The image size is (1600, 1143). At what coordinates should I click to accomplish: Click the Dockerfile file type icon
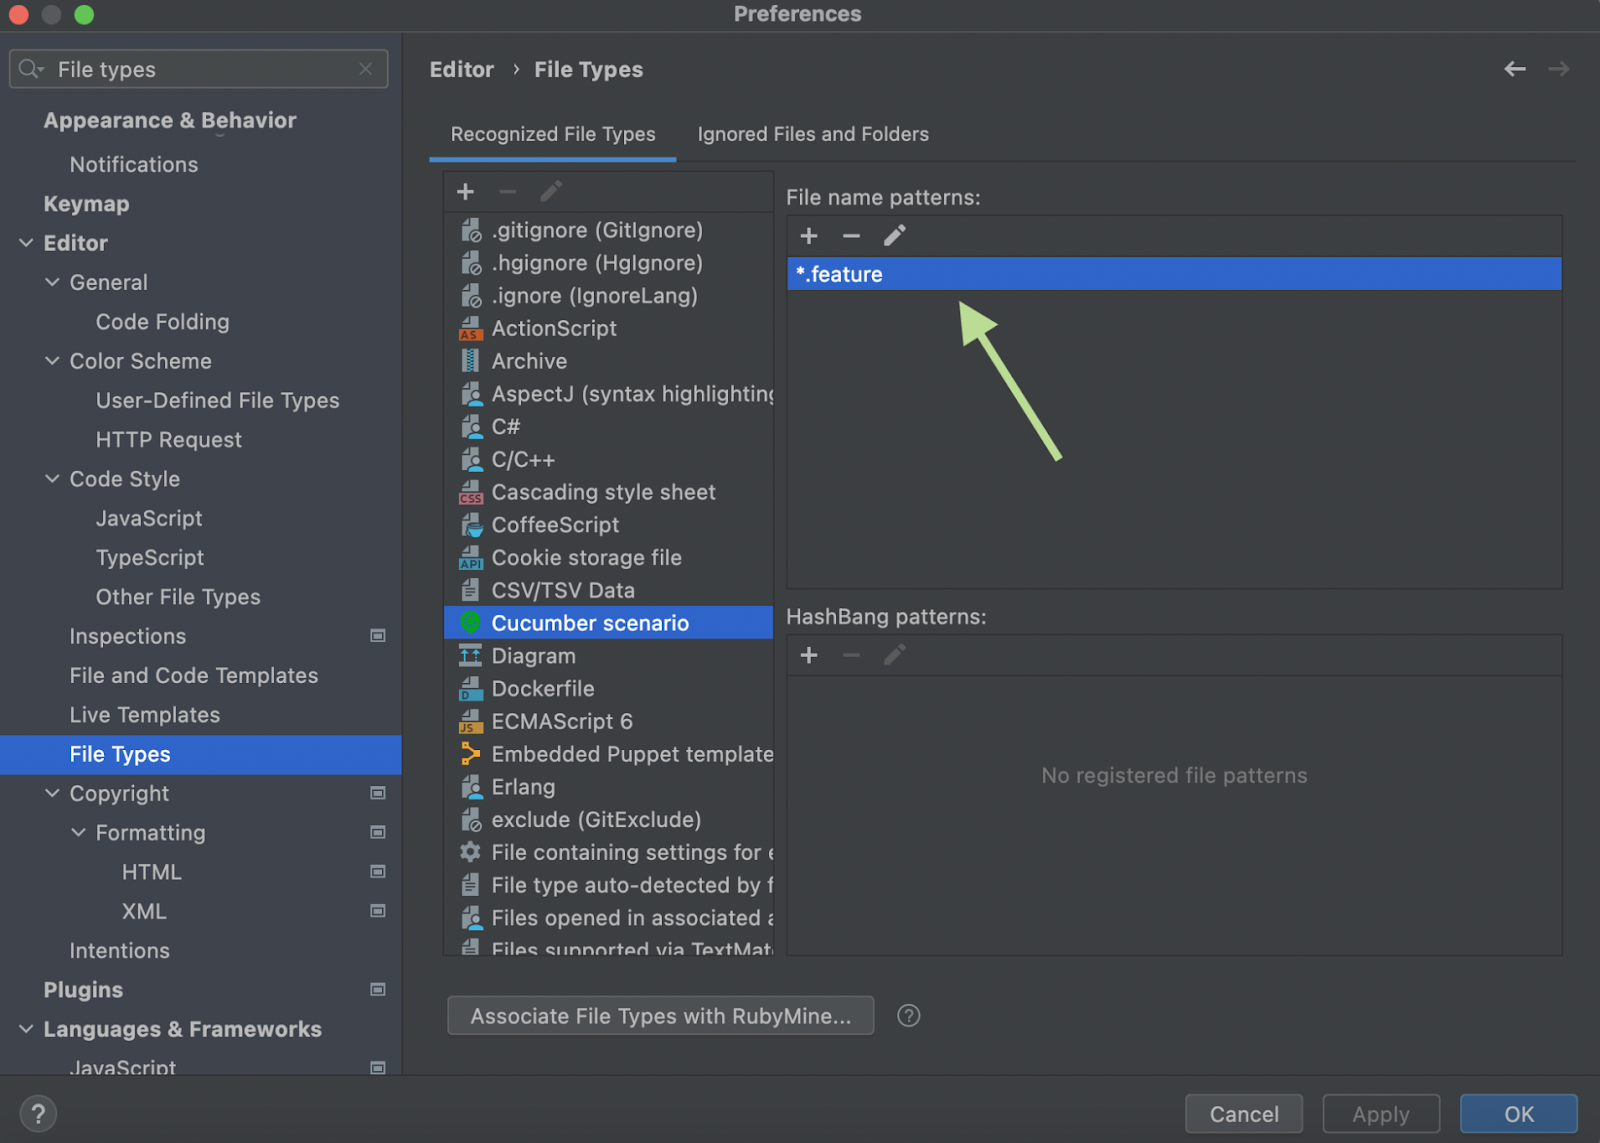[x=470, y=688]
